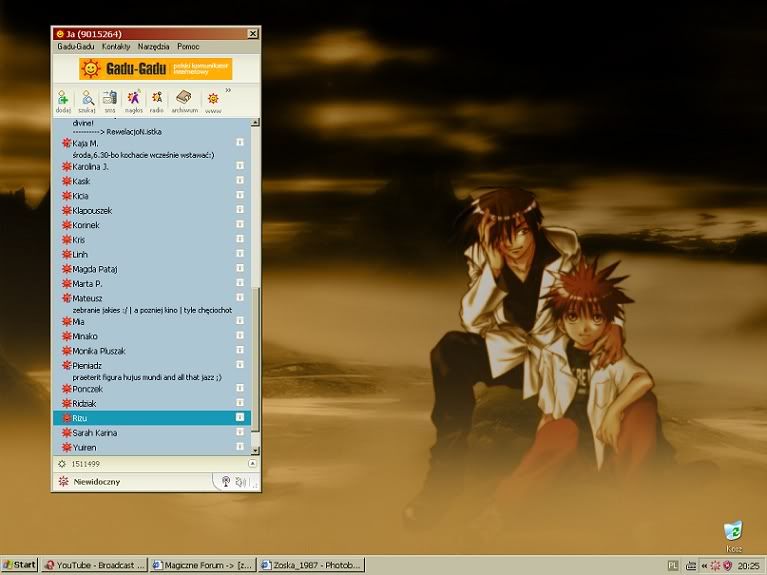Open the Start menu
767x575 pixels.
(x=19, y=565)
